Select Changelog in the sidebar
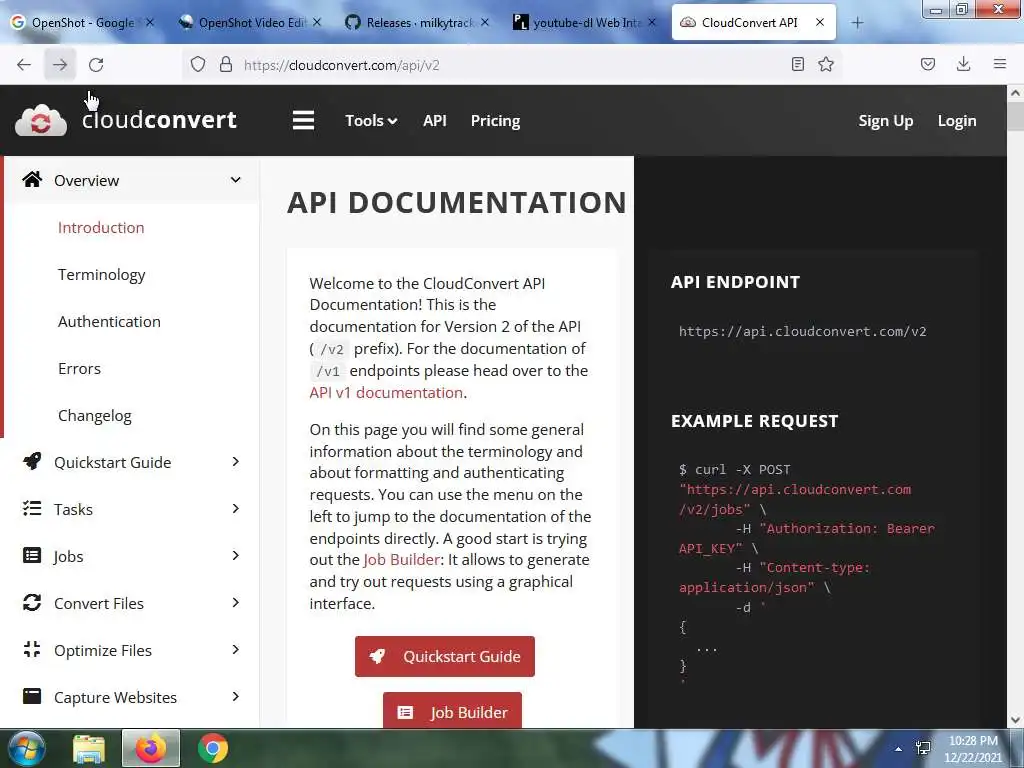The height and width of the screenshot is (768, 1024). 95,415
